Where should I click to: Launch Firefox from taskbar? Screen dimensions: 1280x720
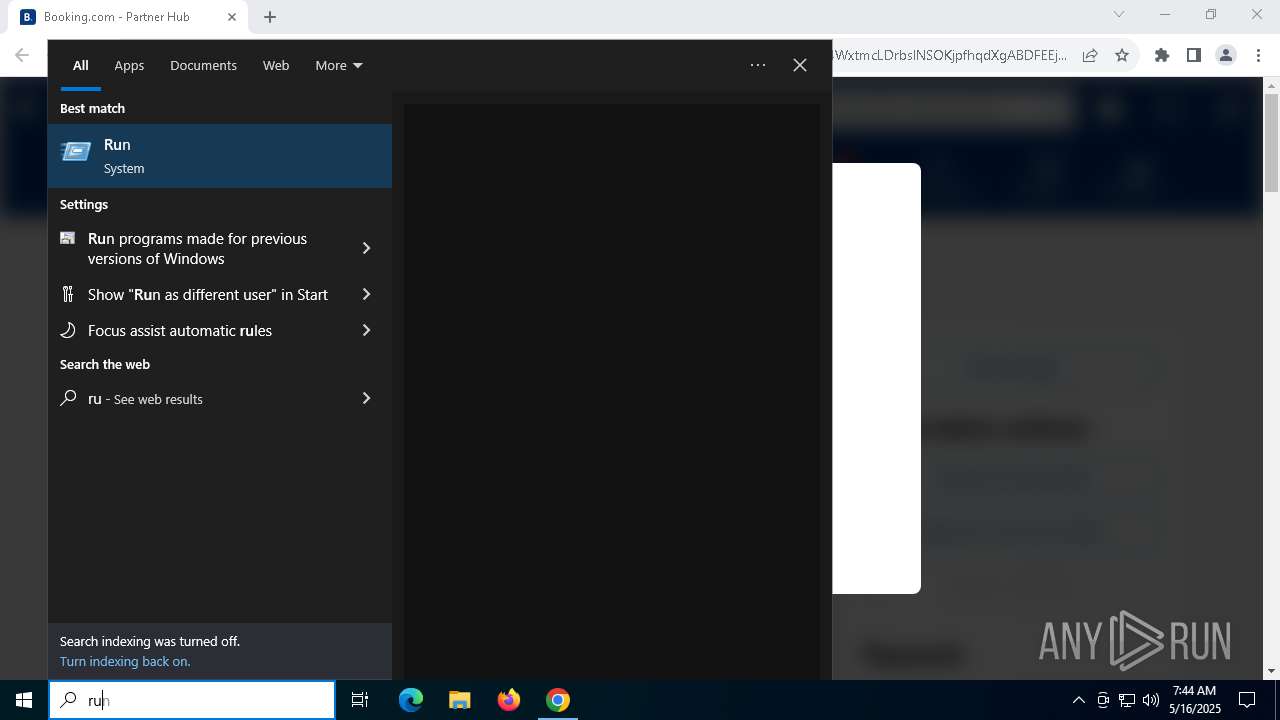[x=509, y=700]
